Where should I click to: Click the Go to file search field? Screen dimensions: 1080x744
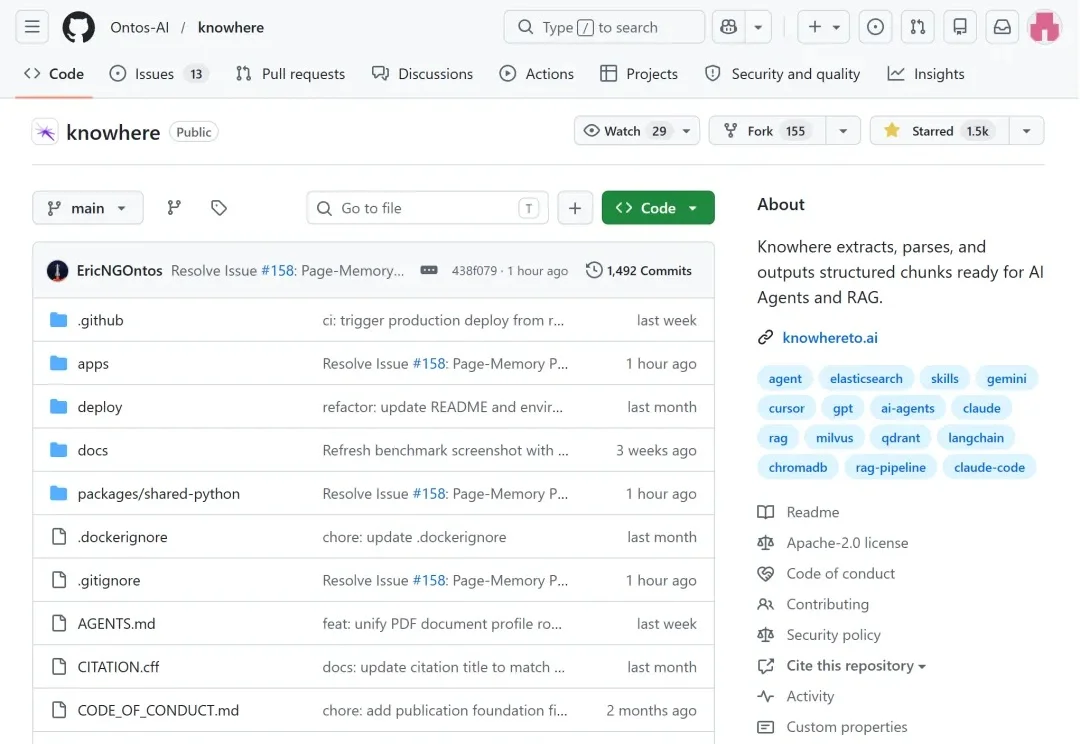pyautogui.click(x=427, y=208)
